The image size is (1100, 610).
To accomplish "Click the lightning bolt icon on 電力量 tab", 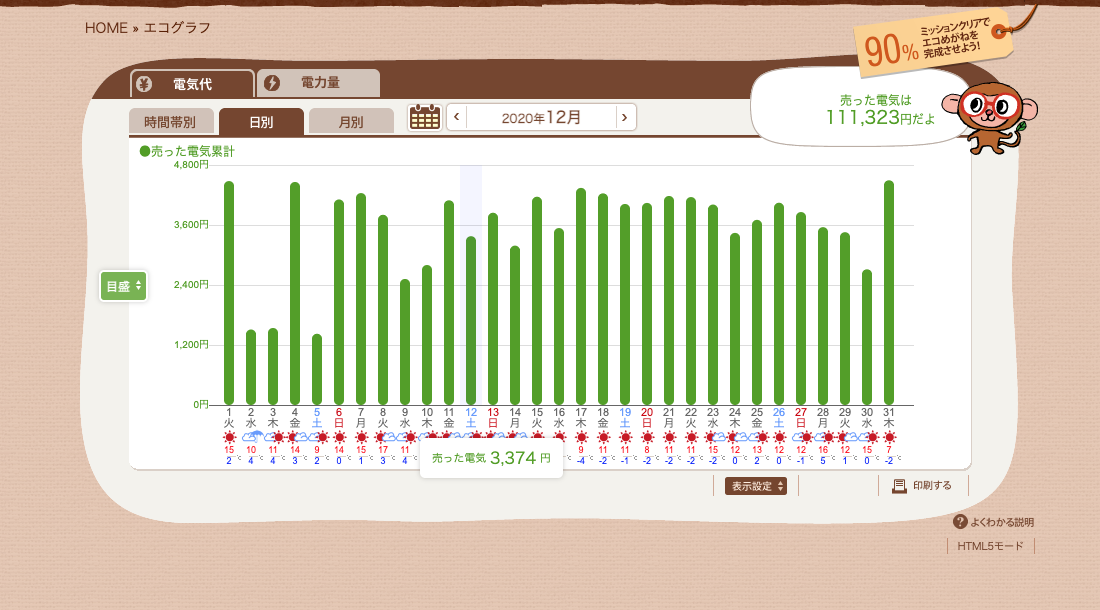I will tap(272, 83).
